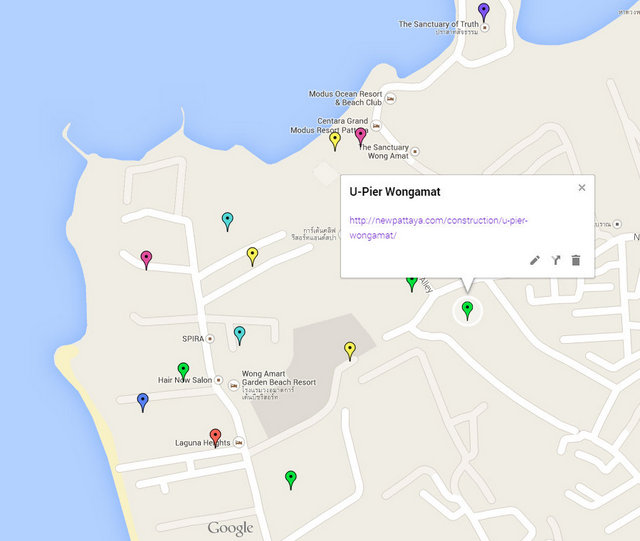The width and height of the screenshot is (640, 541).
Task: Click the green pin partly hidden by info window
Action: tap(412, 285)
